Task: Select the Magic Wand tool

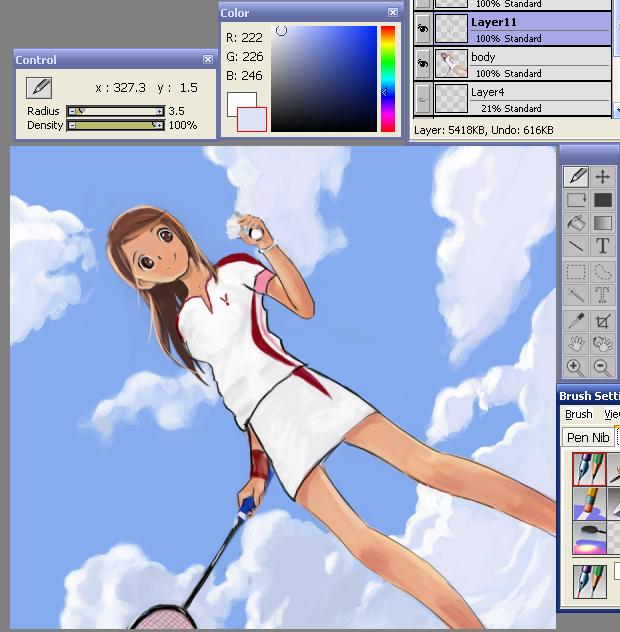Action: pyautogui.click(x=576, y=295)
